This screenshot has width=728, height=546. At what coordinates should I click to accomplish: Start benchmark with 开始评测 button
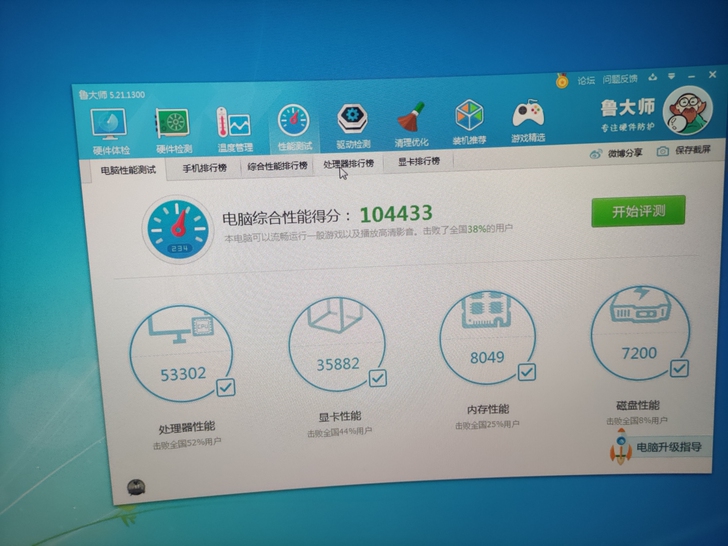coord(638,211)
